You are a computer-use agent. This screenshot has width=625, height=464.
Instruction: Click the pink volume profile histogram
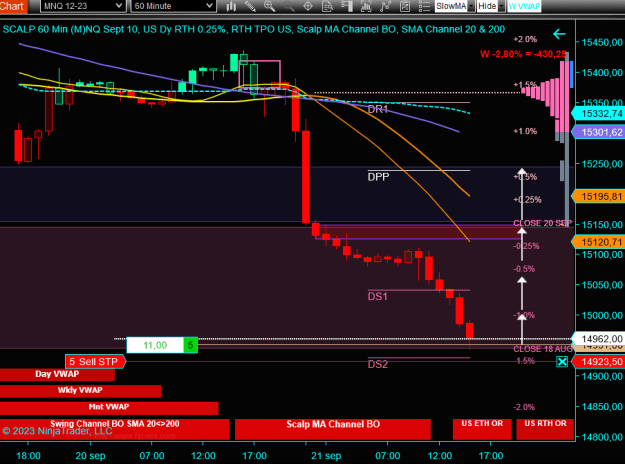[x=546, y=96]
